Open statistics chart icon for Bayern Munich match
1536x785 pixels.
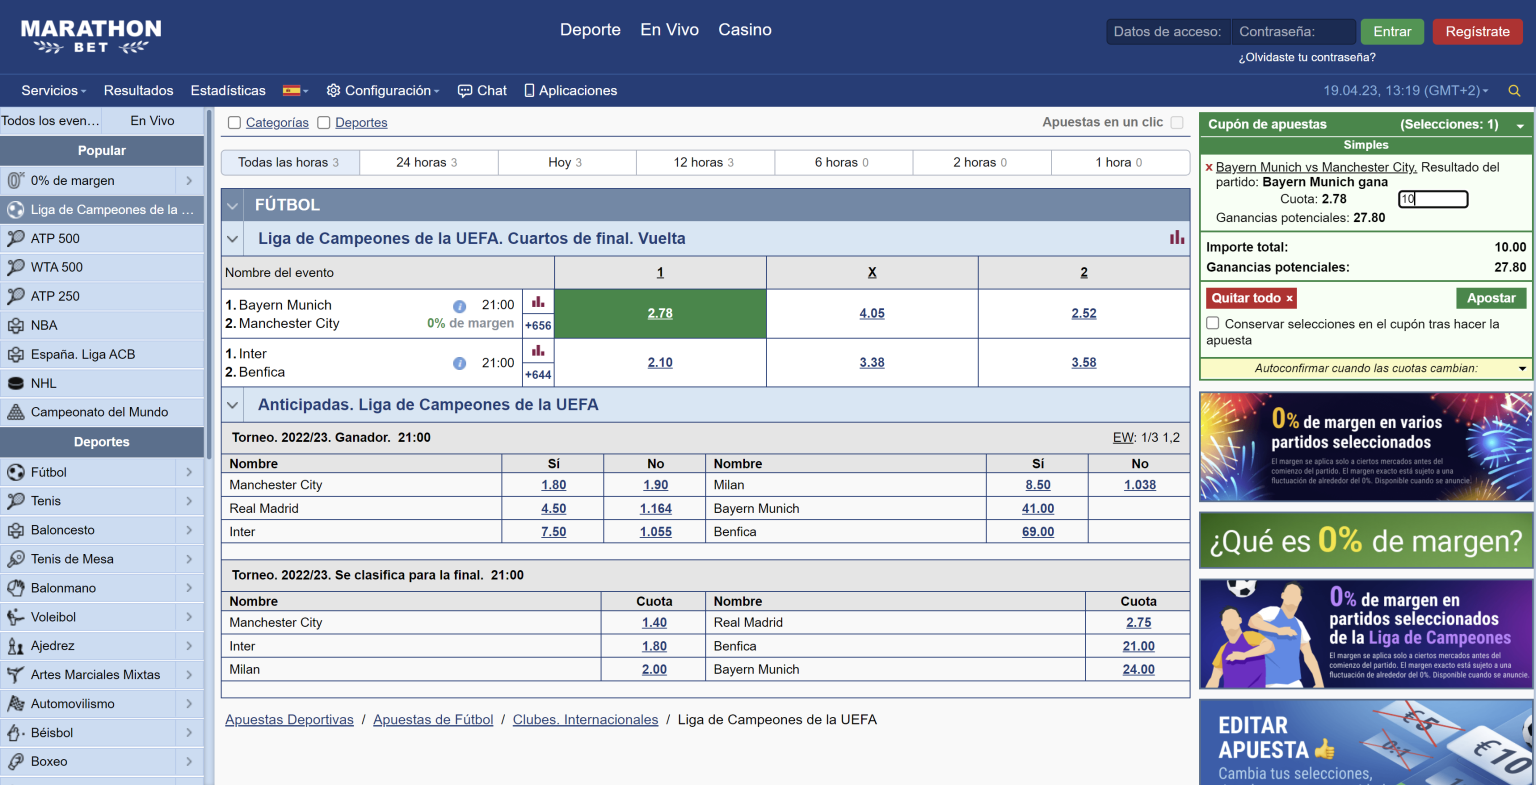538,302
